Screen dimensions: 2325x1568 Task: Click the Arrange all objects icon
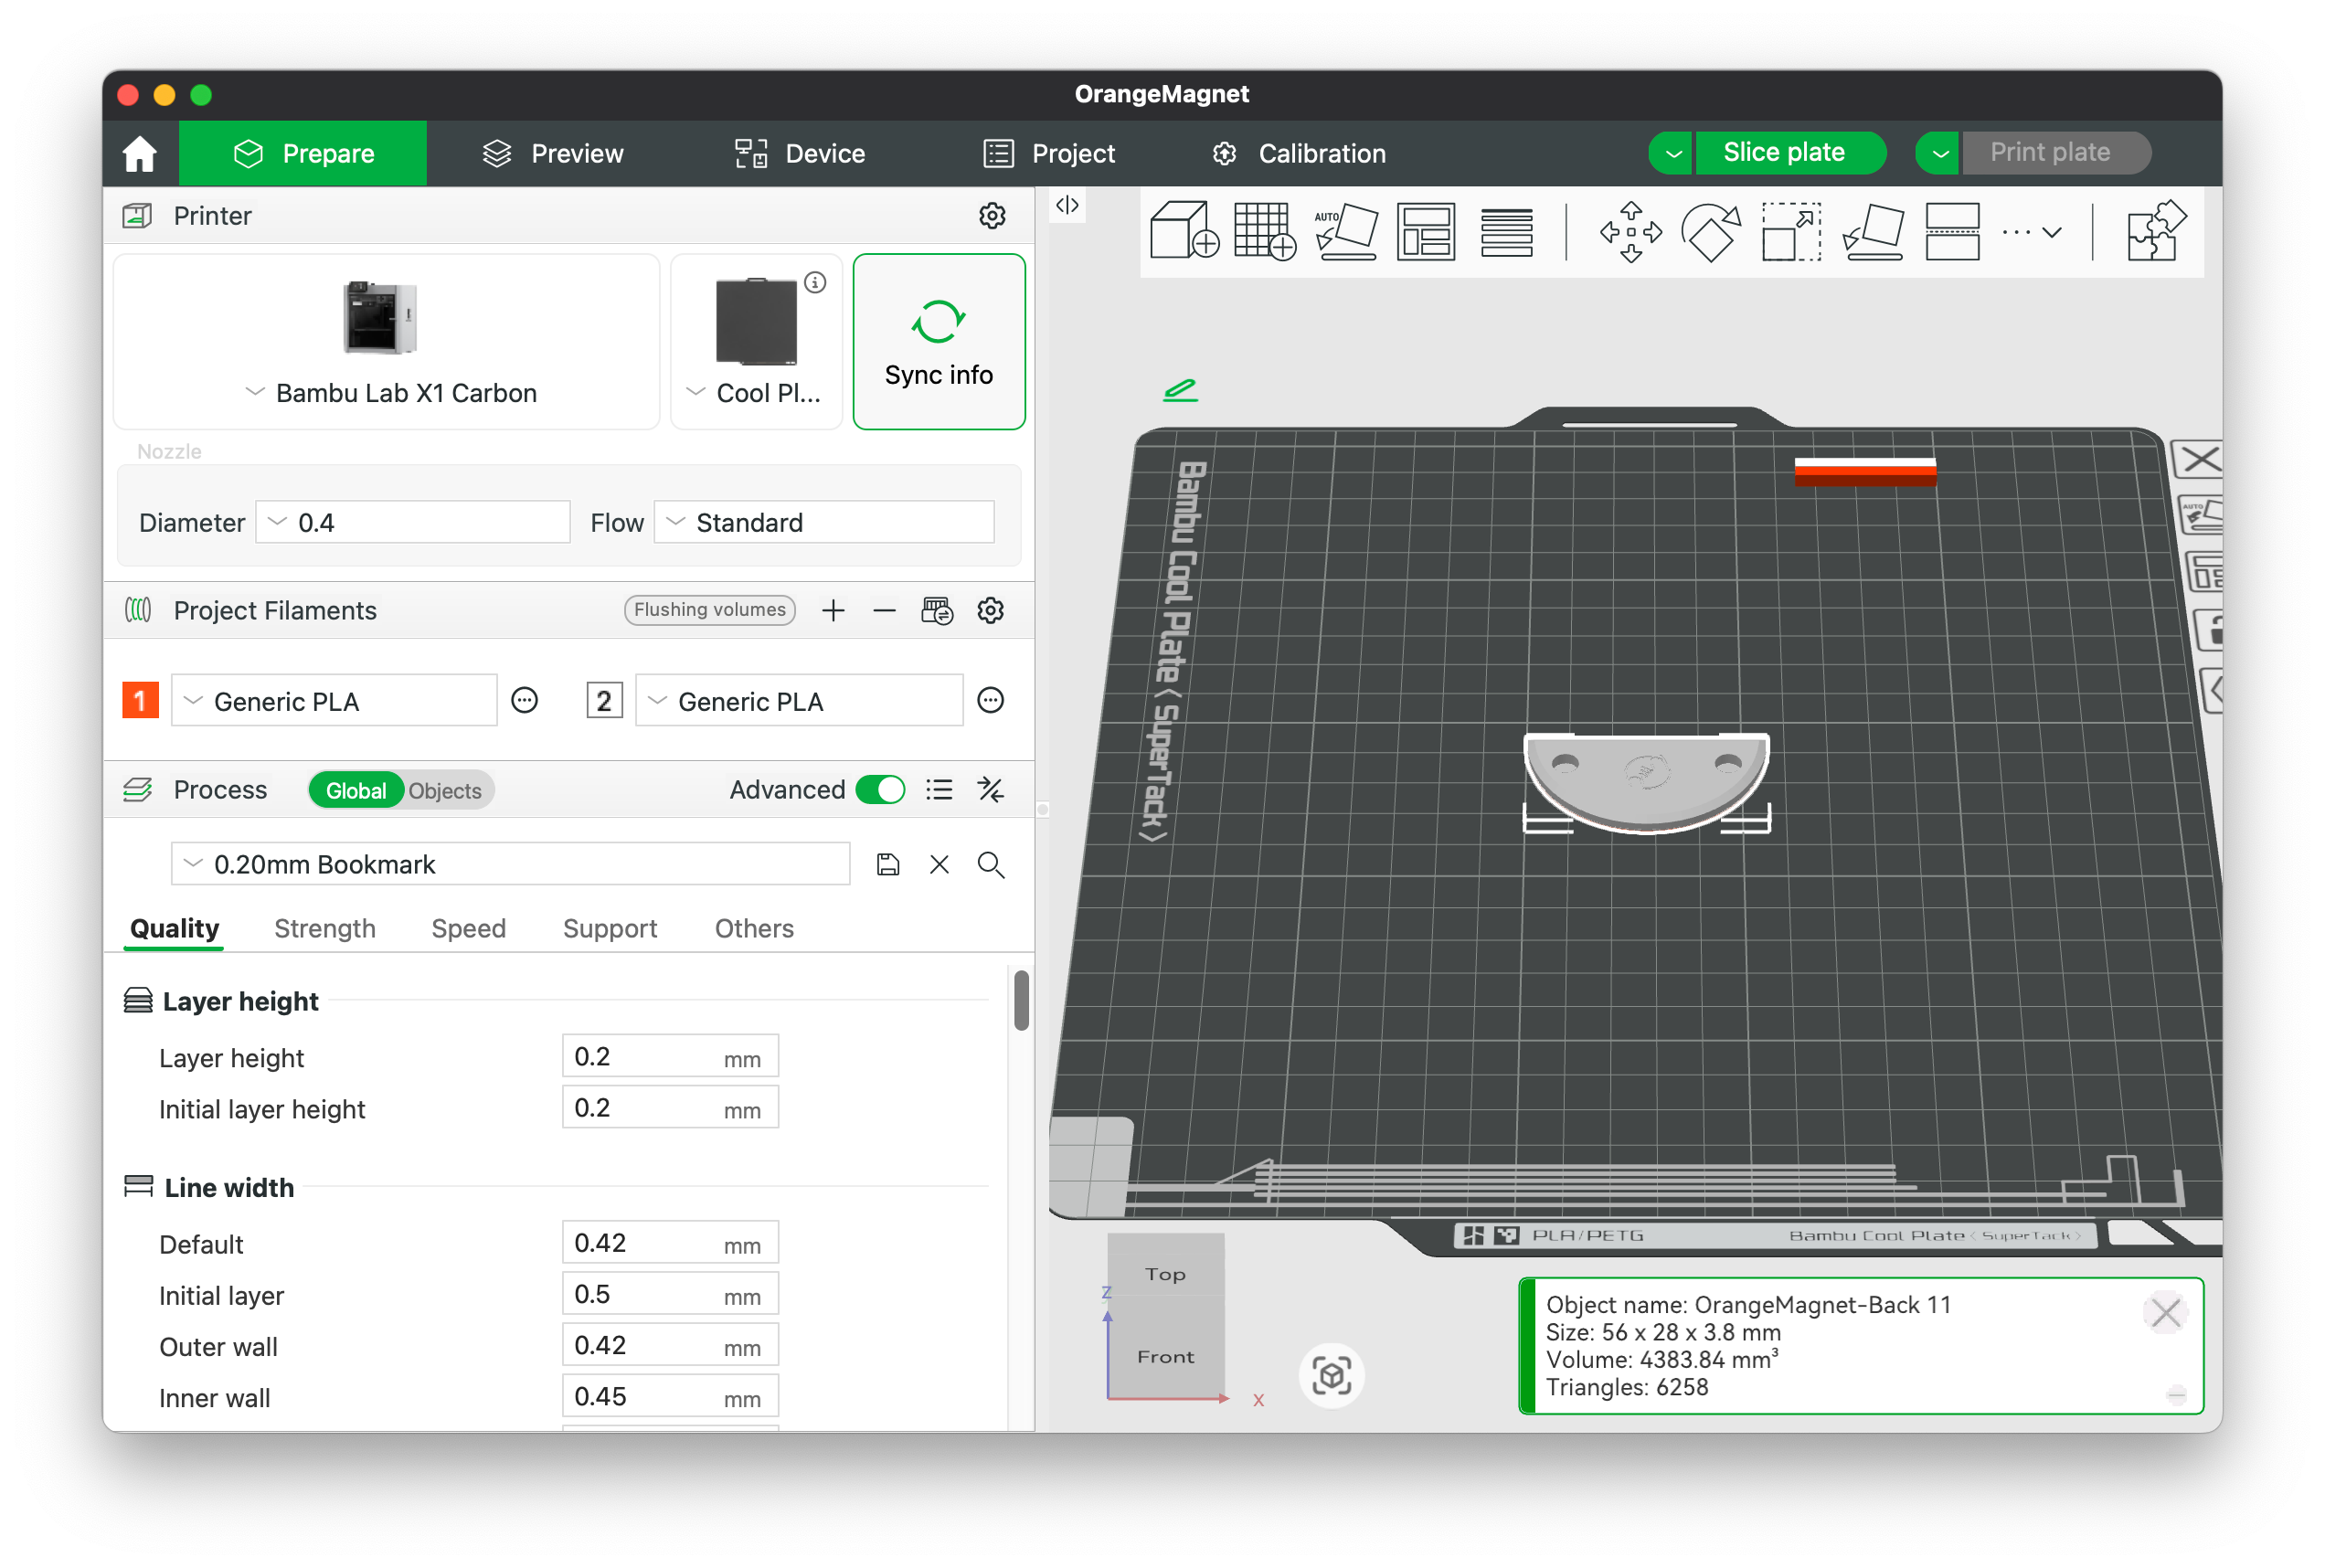coord(1425,231)
